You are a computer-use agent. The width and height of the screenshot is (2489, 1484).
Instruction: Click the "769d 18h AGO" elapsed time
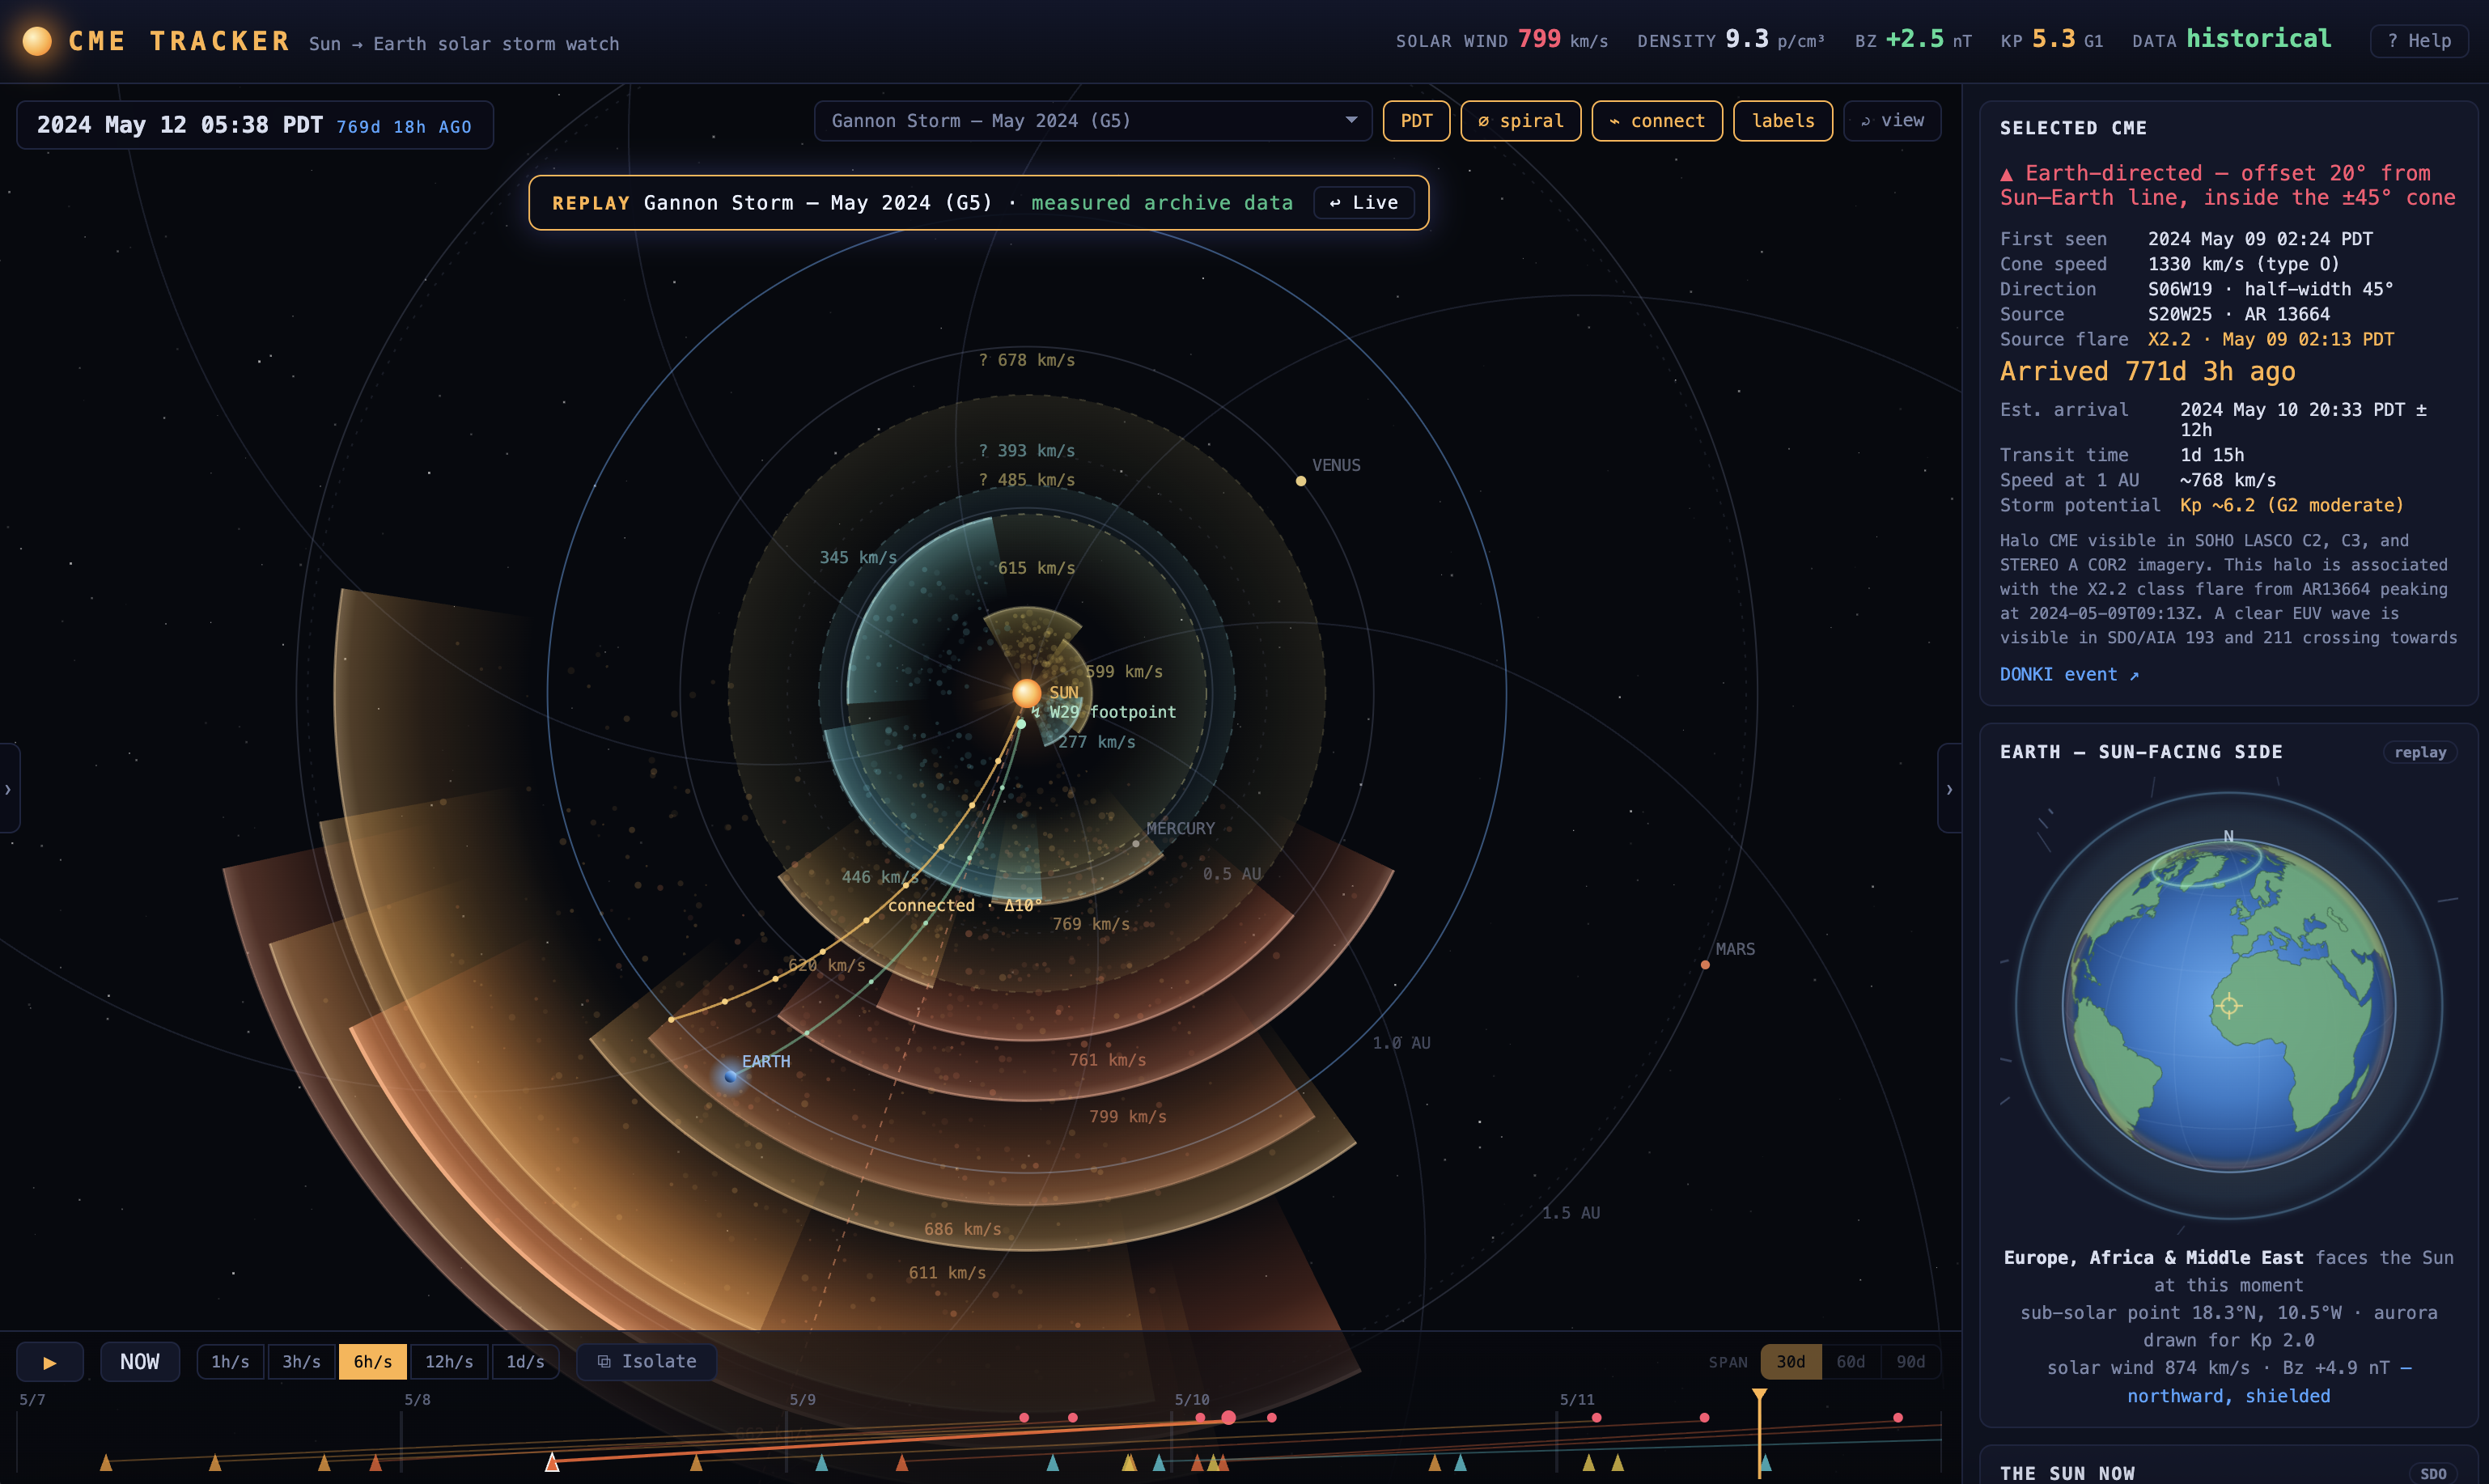tap(404, 127)
